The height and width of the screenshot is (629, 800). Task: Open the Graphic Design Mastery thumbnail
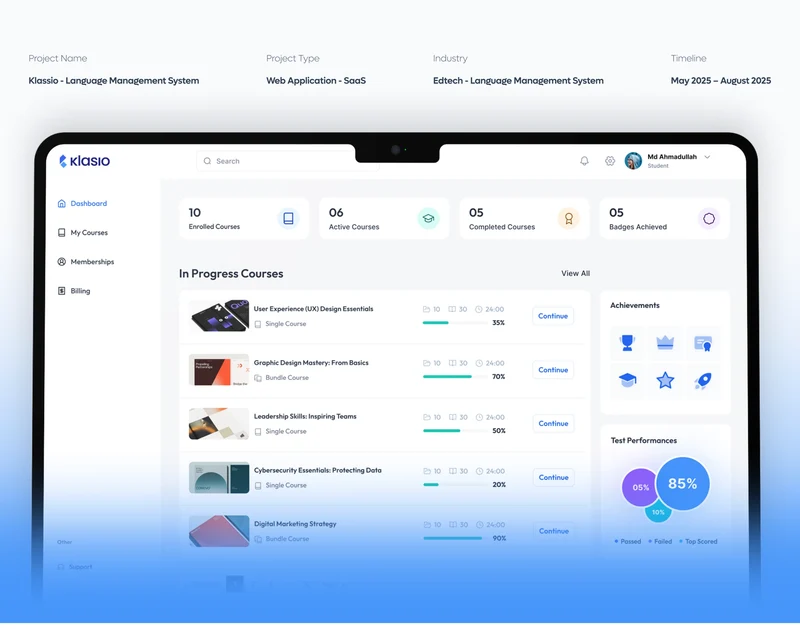pyautogui.click(x=219, y=370)
